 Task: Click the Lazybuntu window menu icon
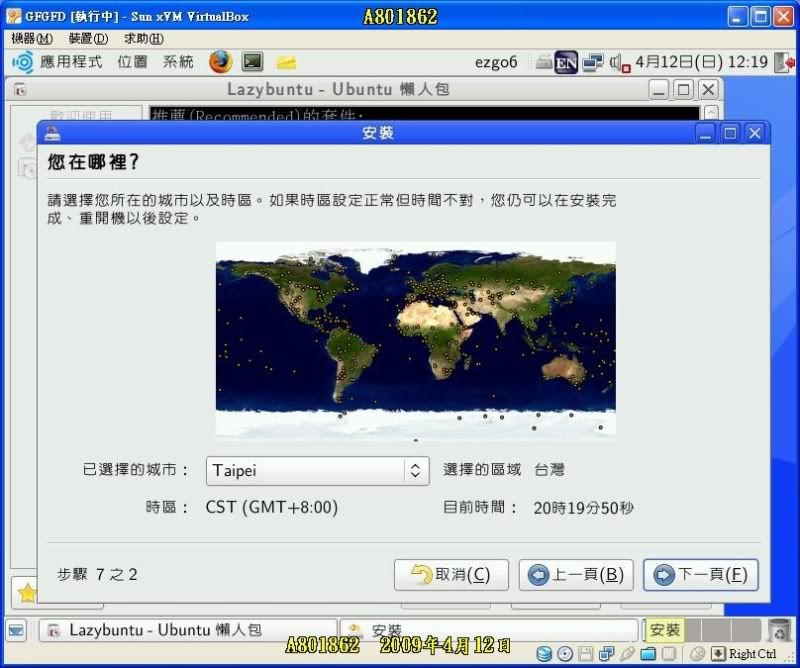point(20,90)
